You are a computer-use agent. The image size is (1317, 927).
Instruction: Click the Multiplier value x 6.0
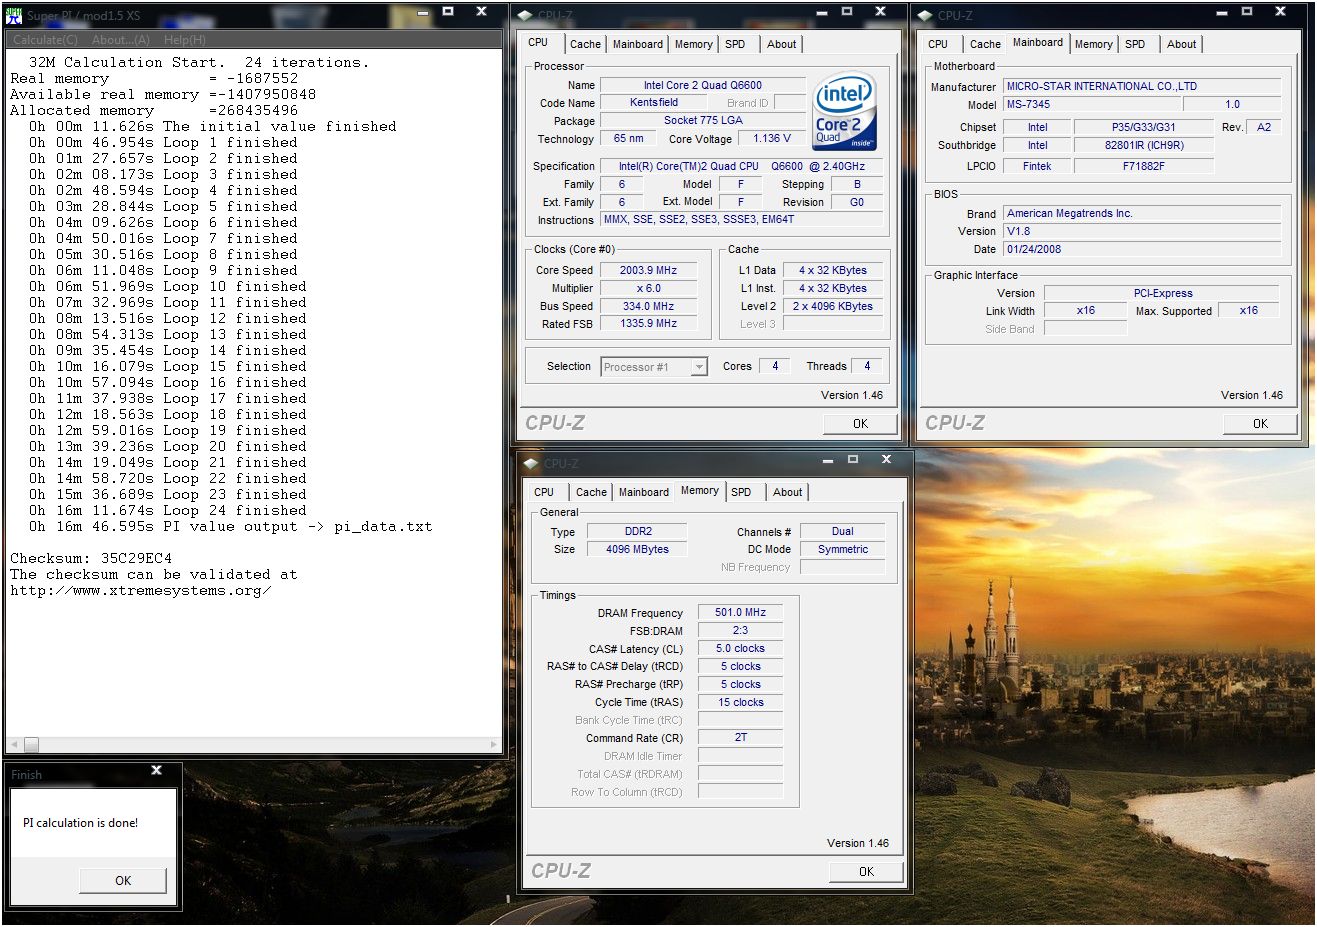pyautogui.click(x=648, y=288)
